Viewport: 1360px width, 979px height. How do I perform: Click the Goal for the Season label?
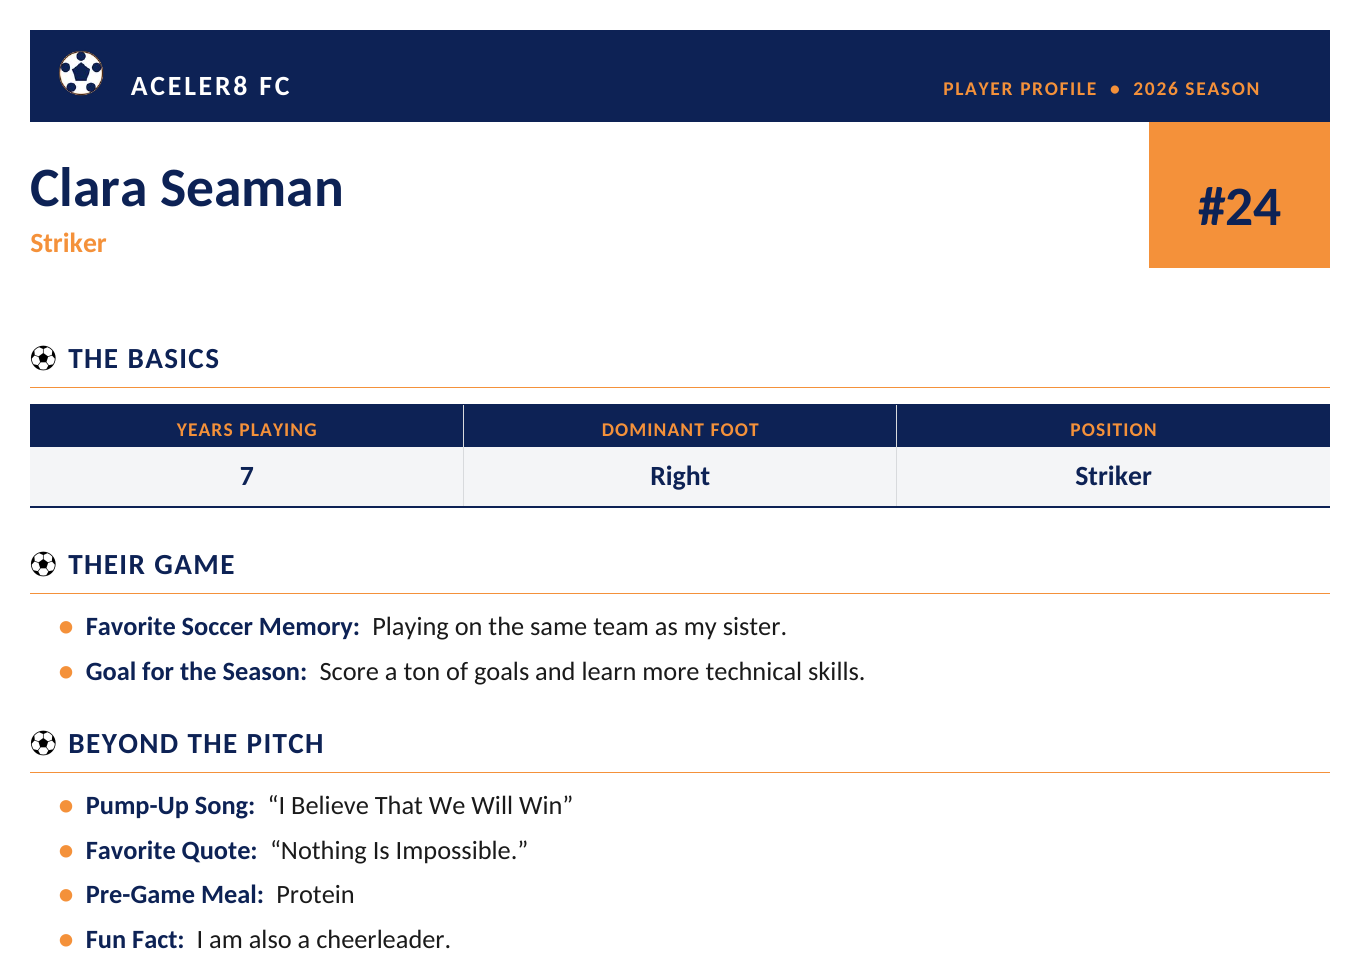196,672
